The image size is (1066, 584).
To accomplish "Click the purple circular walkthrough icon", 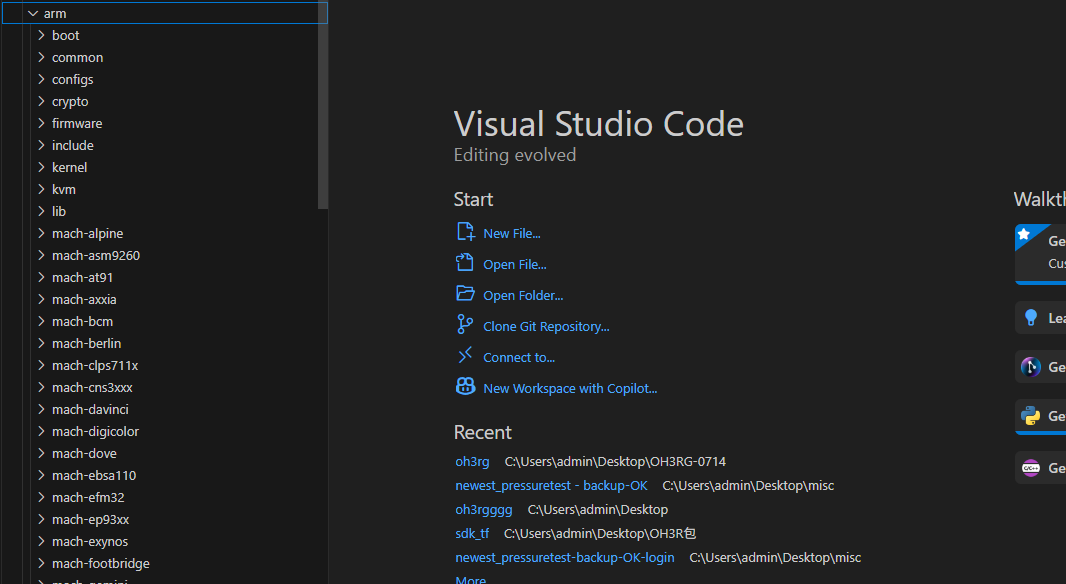I will pyautogui.click(x=1031, y=367).
